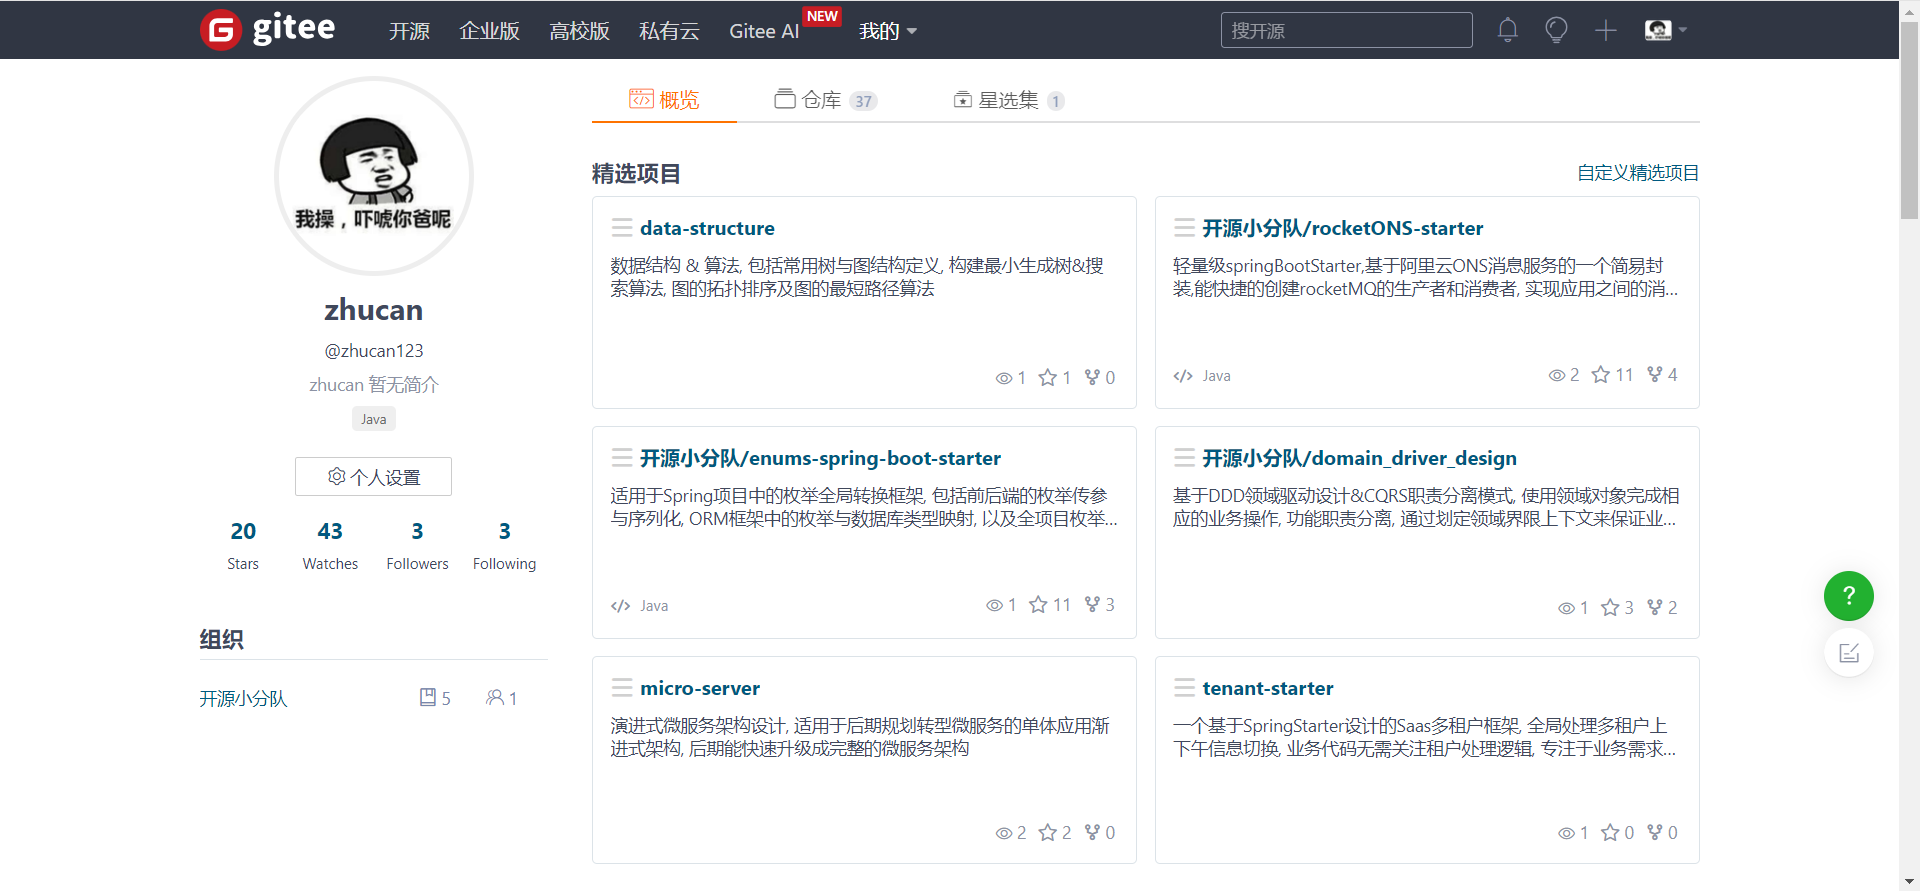This screenshot has width=1920, height=891.
Task: Click the star icon on data-structure
Action: pos(1047,377)
